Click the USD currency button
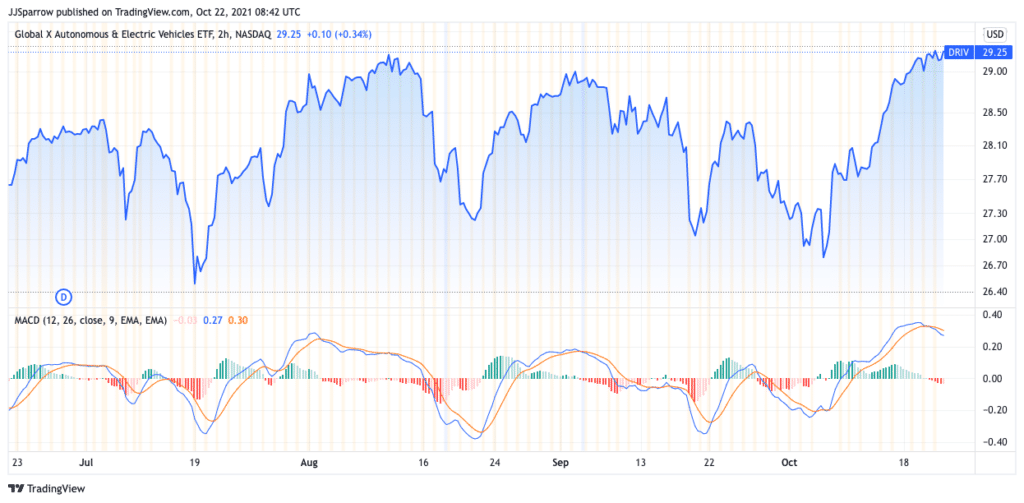The height and width of the screenshot is (503, 1024). tap(995, 34)
